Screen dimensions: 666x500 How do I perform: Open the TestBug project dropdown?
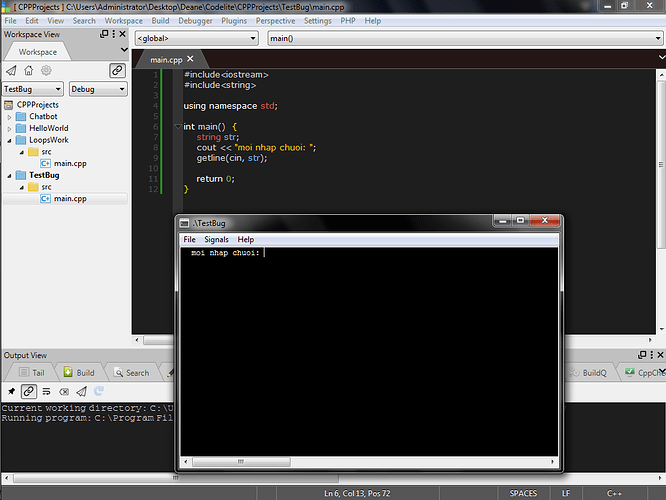(33, 89)
